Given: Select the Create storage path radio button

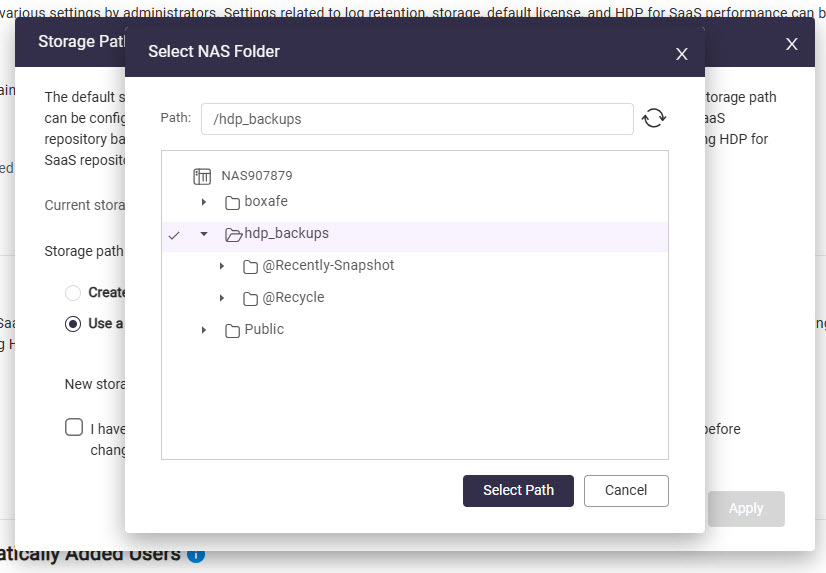Looking at the screenshot, I should click(73, 292).
